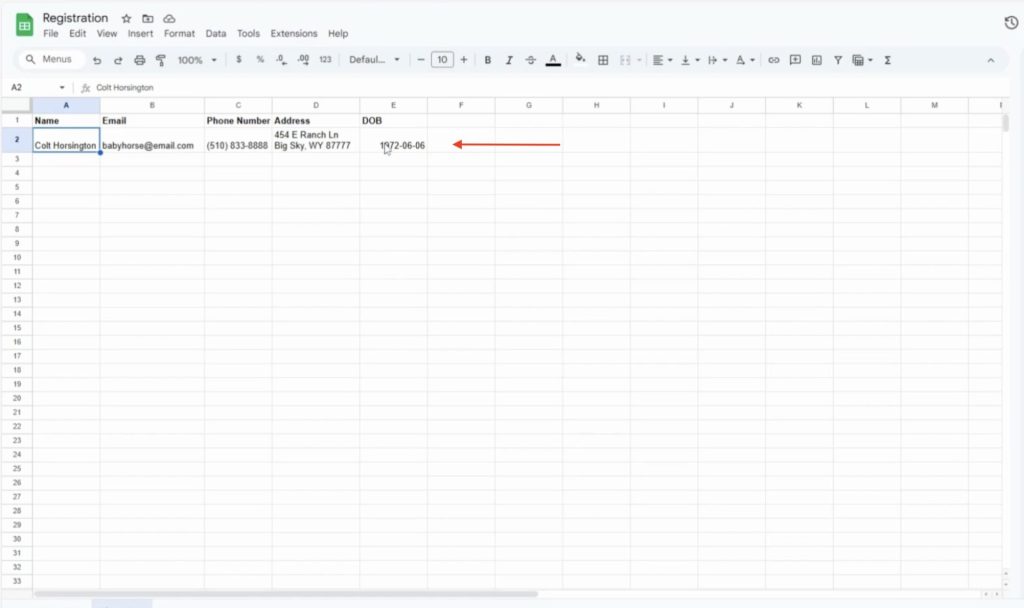The height and width of the screenshot is (608, 1024).
Task: Decrease the font size
Action: point(421,59)
